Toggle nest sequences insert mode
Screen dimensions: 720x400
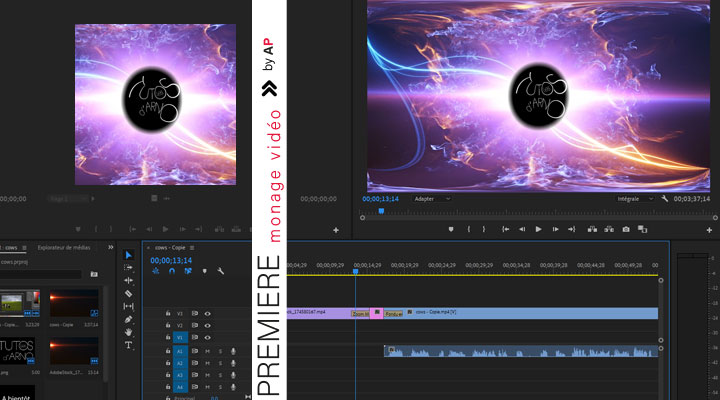156,271
